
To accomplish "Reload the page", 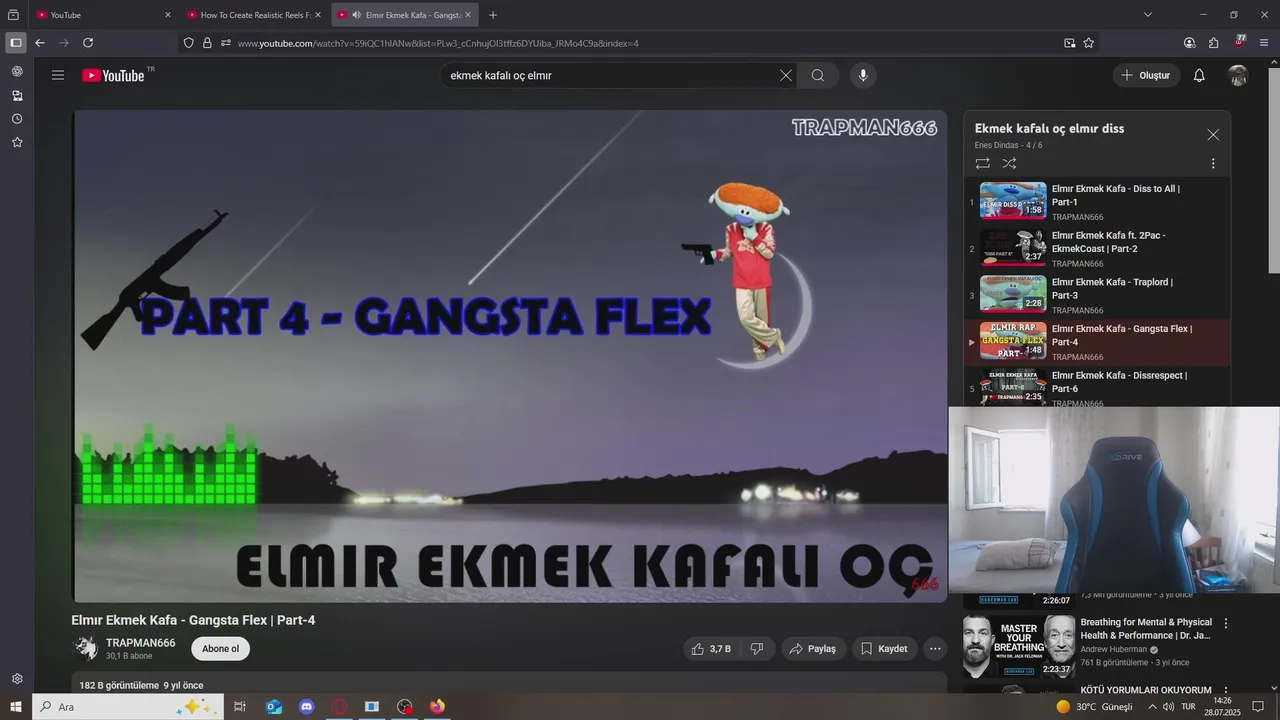I will [x=88, y=43].
